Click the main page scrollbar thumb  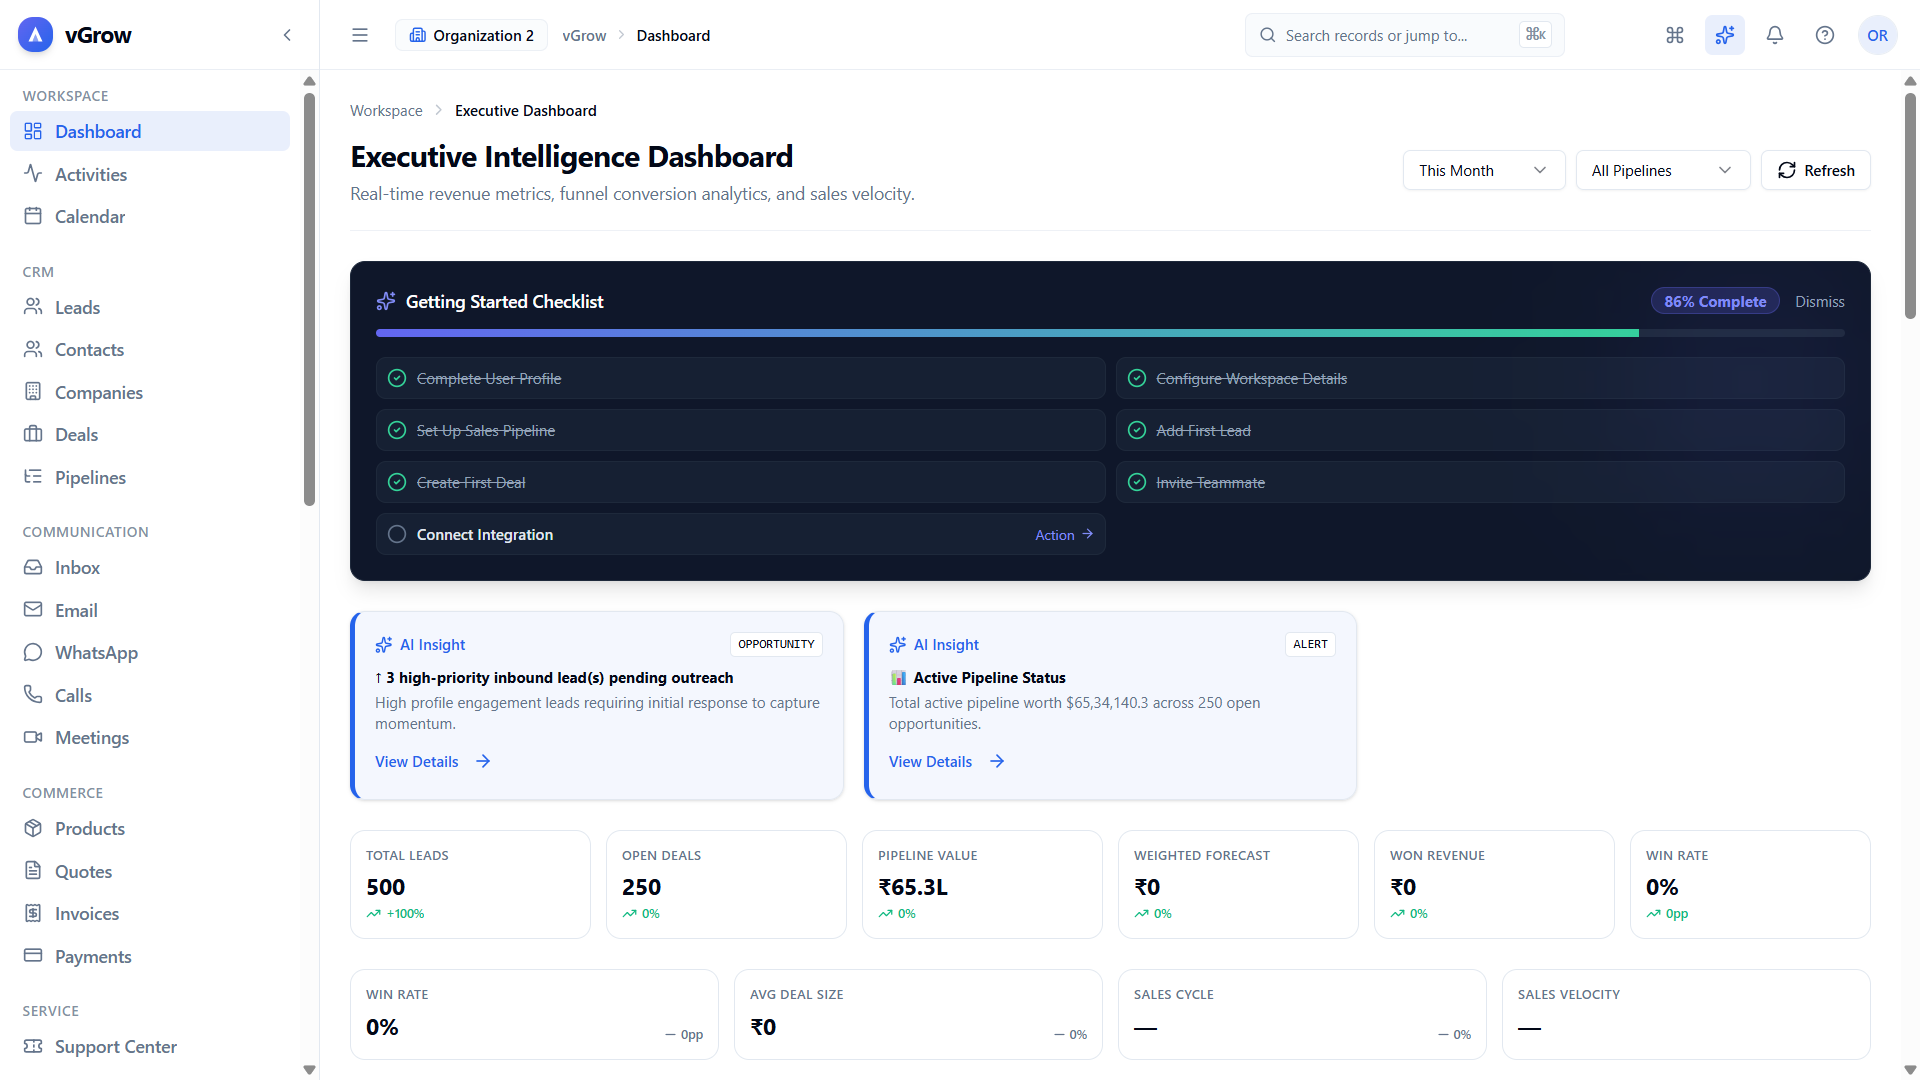1910,205
